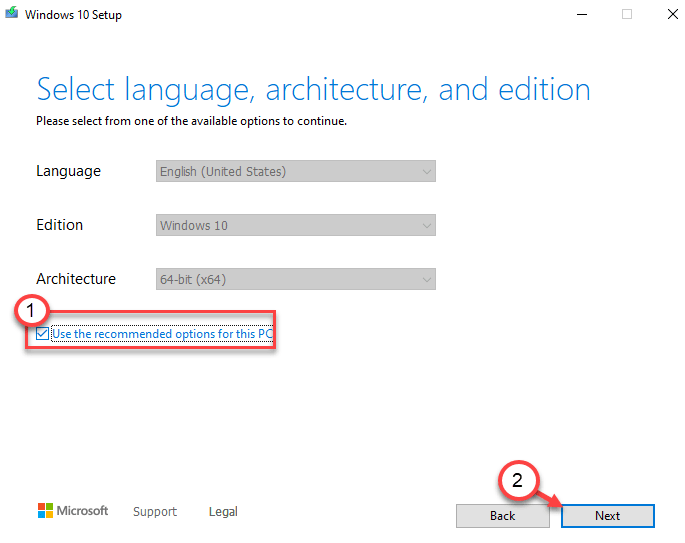Open the Language dropdown

(296, 171)
